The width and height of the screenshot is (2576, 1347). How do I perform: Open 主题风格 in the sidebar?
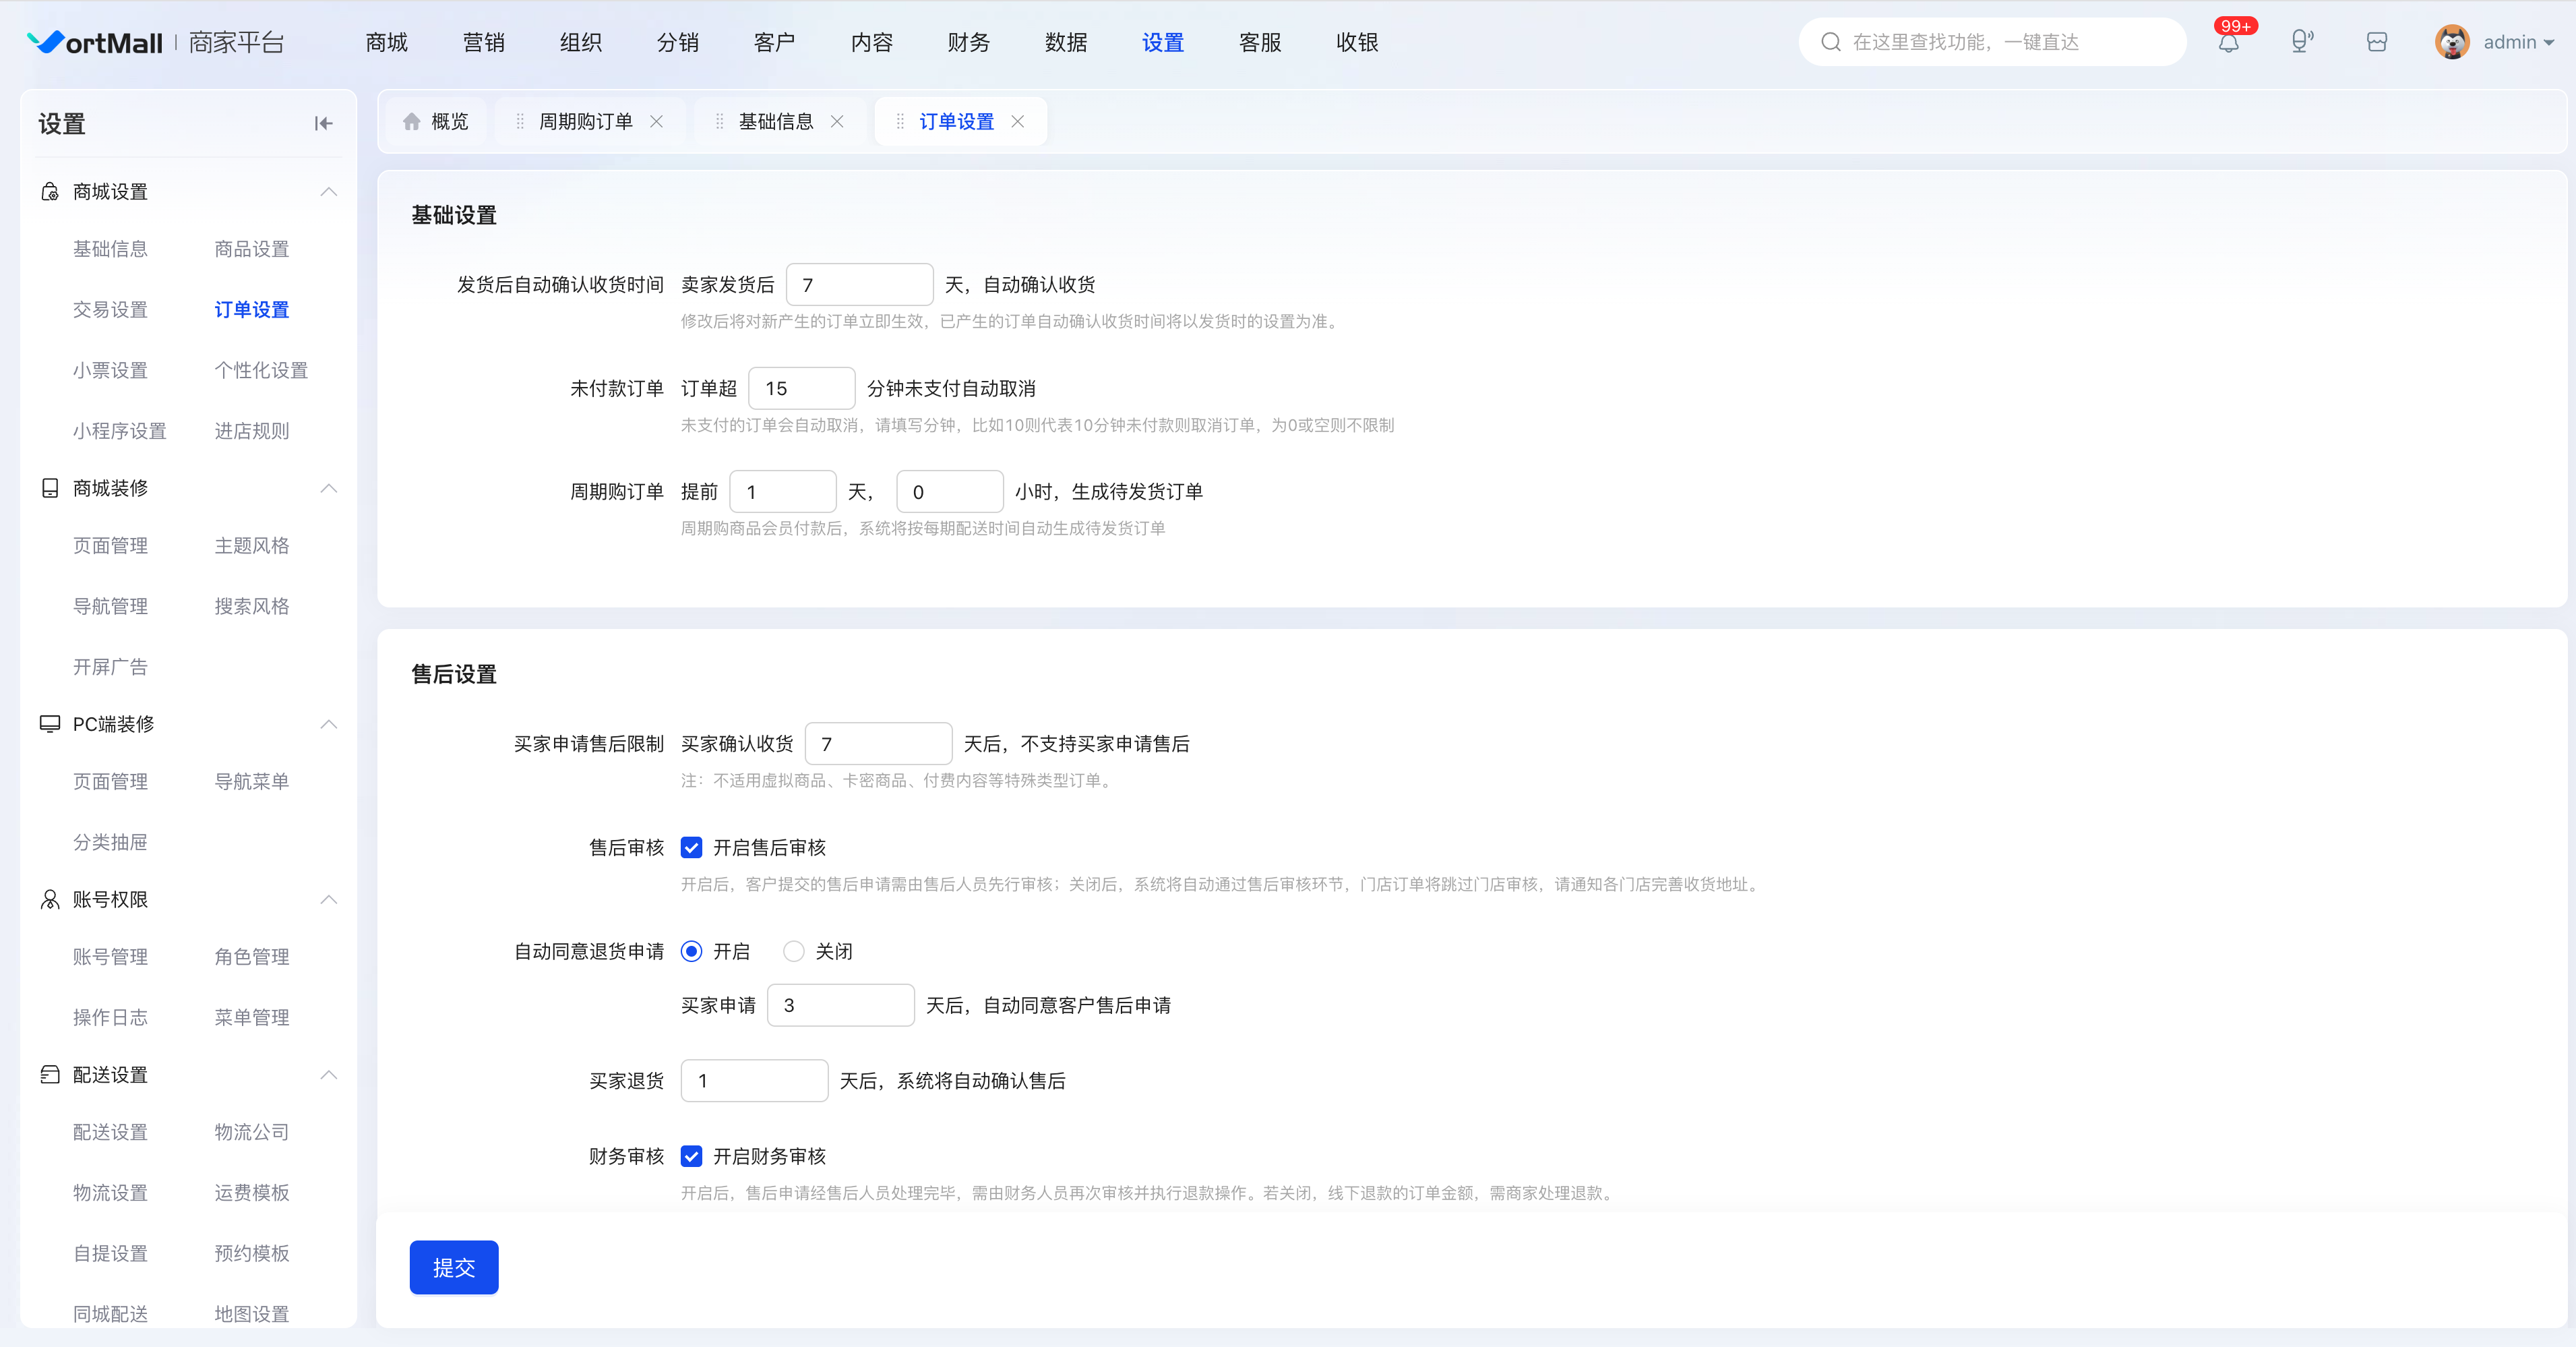point(252,546)
